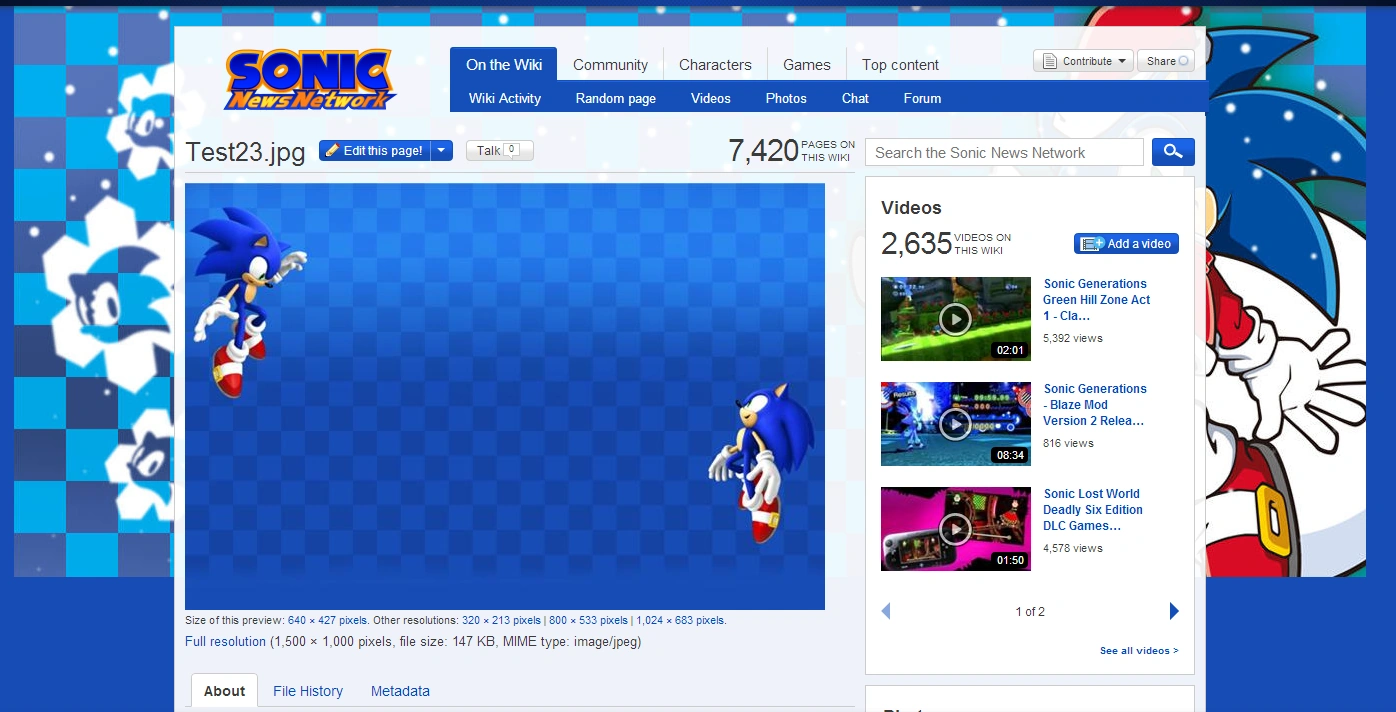Open the Contribute dropdown menu
The width and height of the screenshot is (1396, 712).
click(x=1083, y=61)
